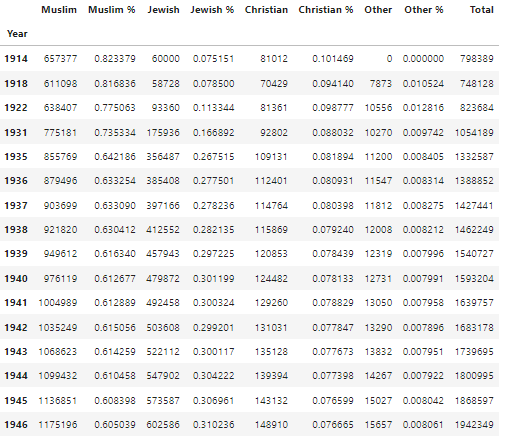Click Muslim value 903699
The image size is (510, 444).
(60, 206)
